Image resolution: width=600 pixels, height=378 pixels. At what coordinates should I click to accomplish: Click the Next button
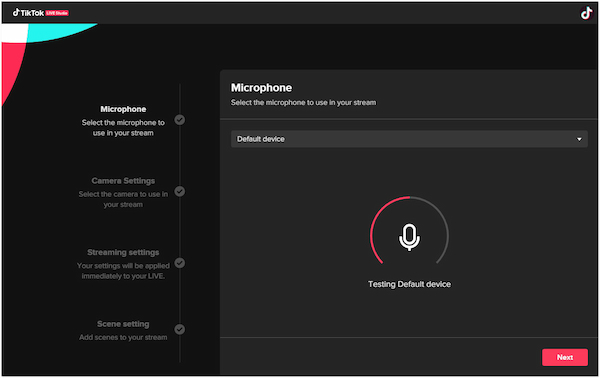coord(565,357)
